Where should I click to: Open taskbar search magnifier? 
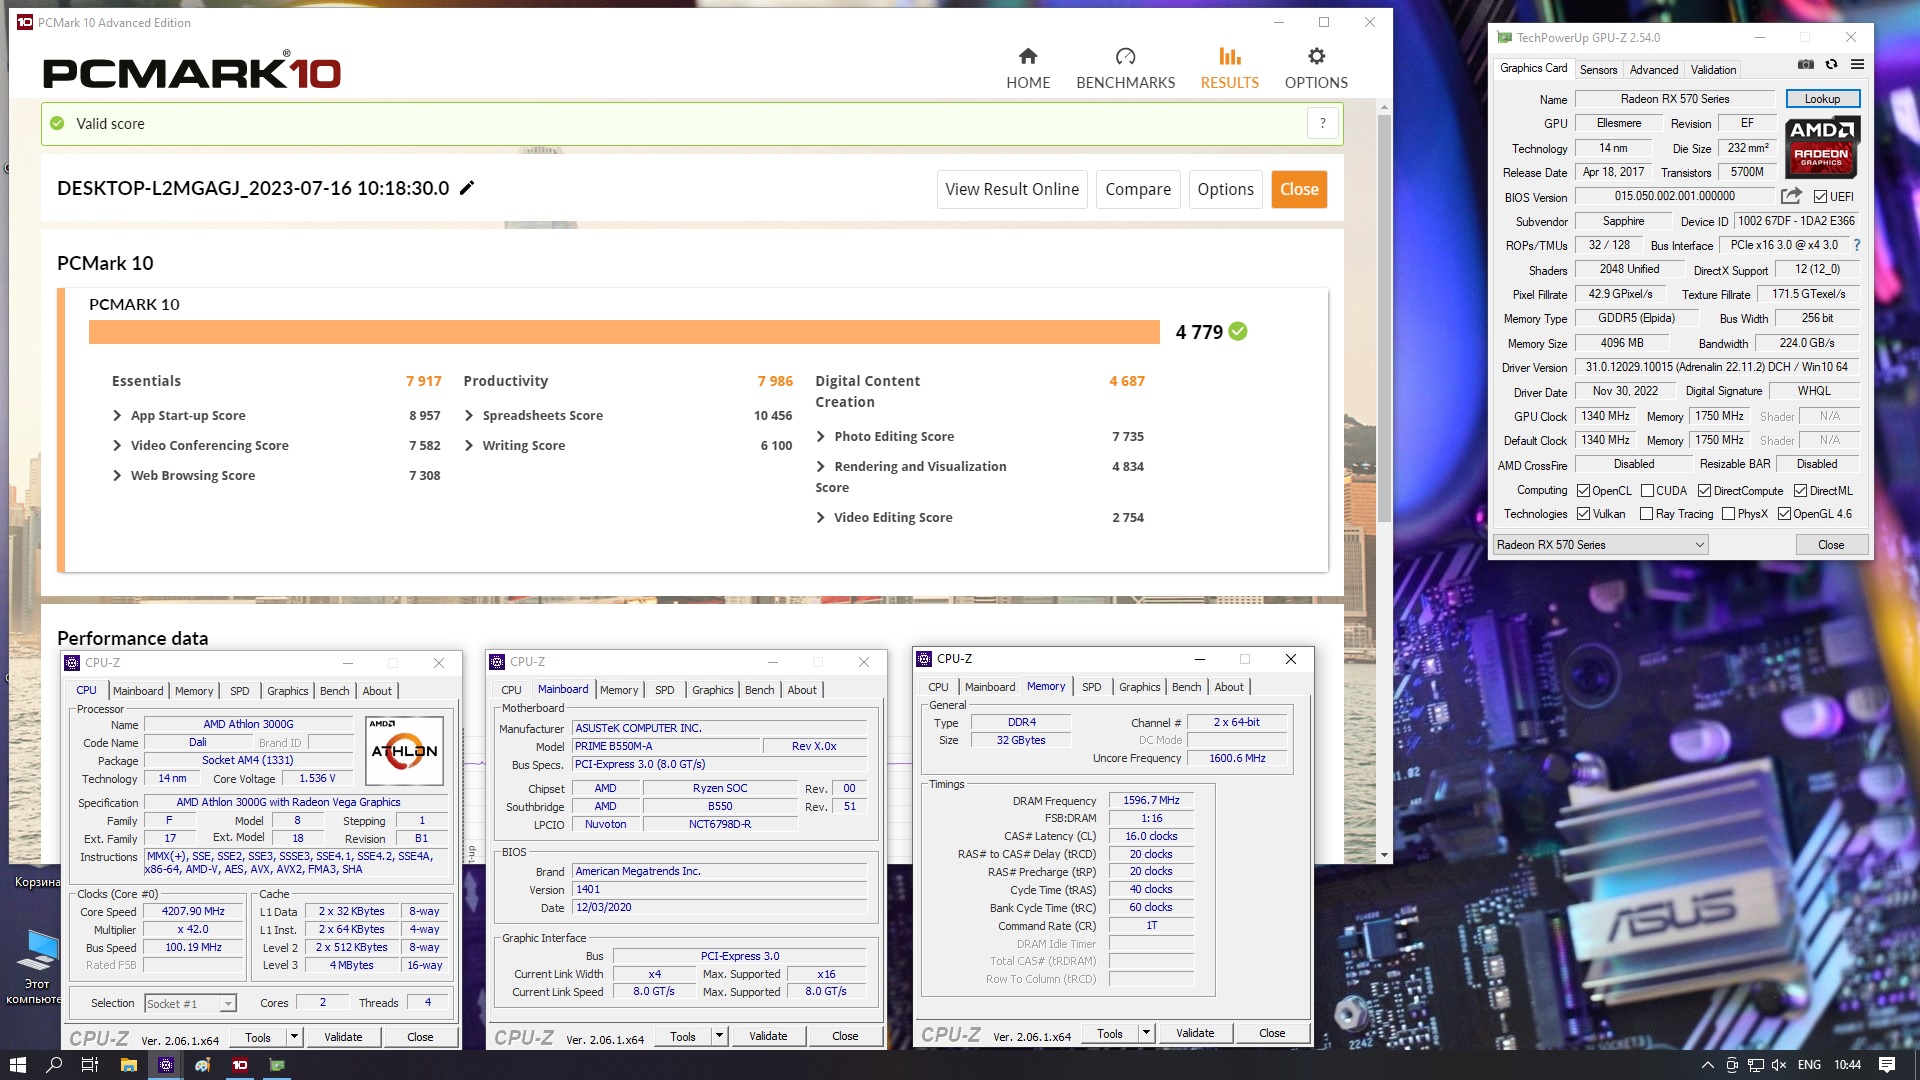point(54,1065)
